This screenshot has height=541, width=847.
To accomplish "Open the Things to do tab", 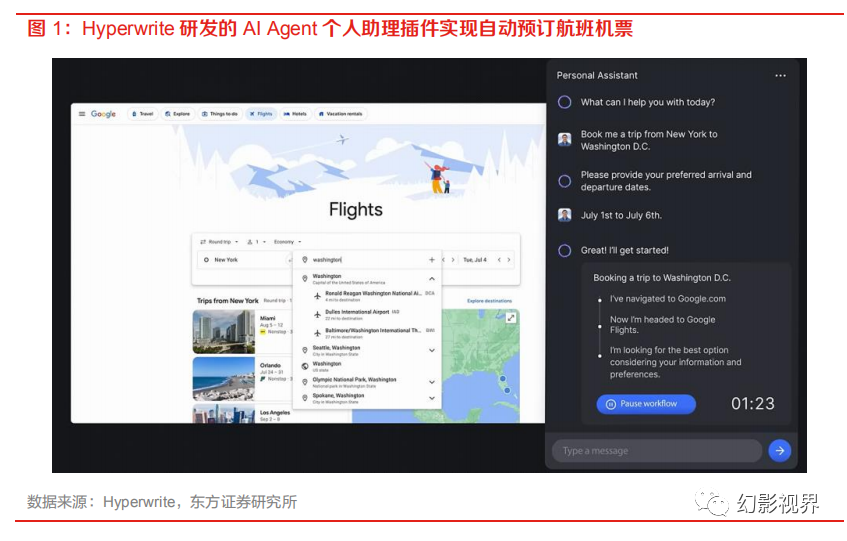I will pyautogui.click(x=220, y=114).
